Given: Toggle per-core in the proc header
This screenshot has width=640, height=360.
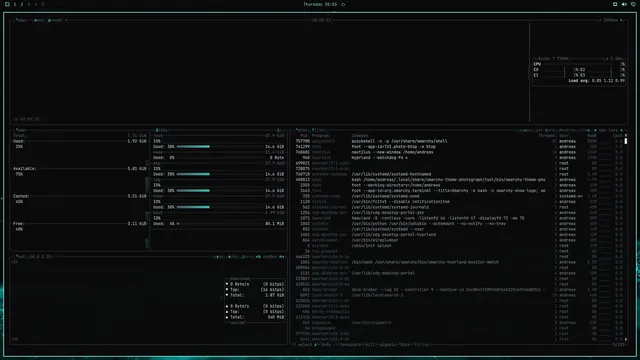Looking at the screenshot, I should click(545, 130).
